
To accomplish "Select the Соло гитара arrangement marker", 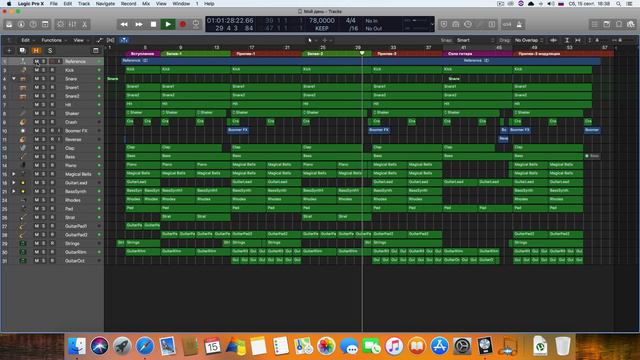I will tap(478, 53).
